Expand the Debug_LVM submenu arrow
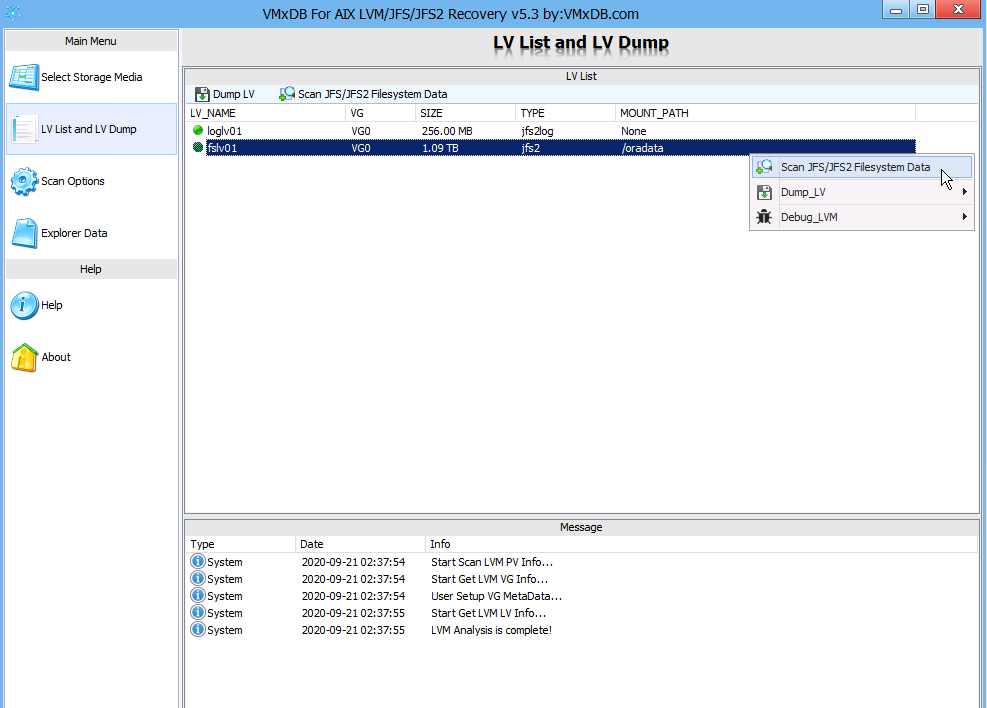987x708 pixels. (x=964, y=217)
